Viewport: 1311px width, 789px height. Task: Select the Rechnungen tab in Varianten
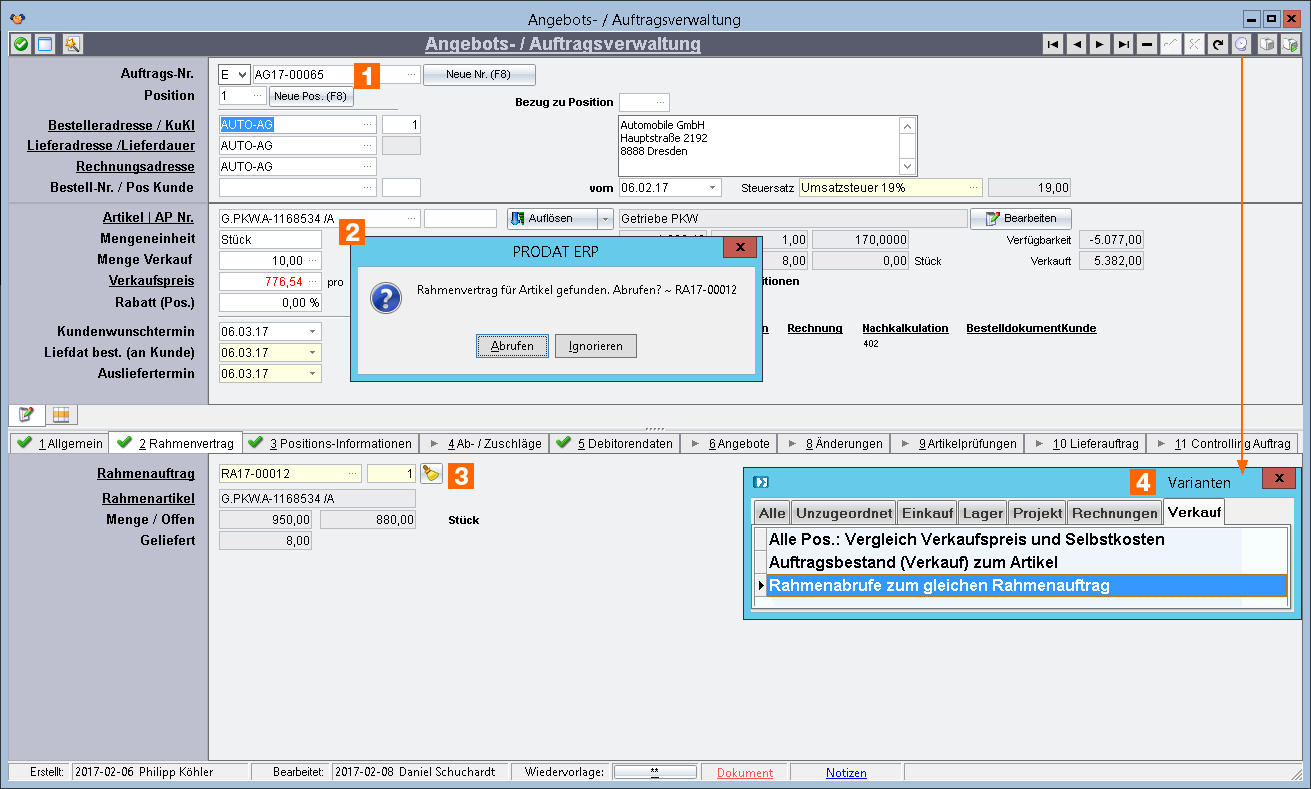[x=1114, y=512]
